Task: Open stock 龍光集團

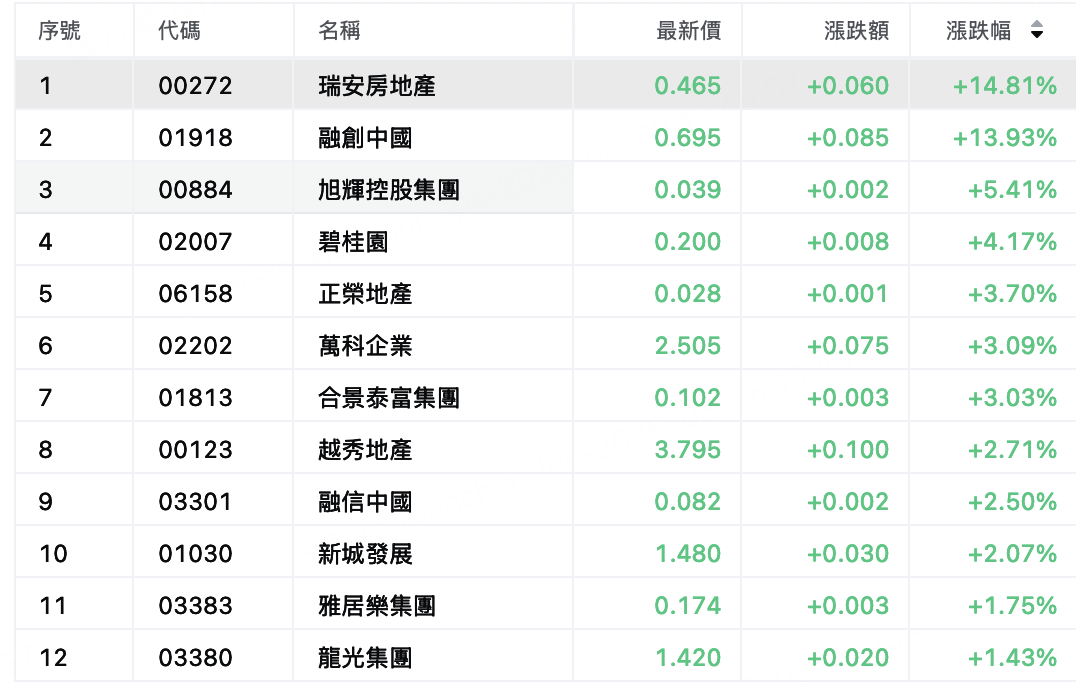Action: click(365, 658)
